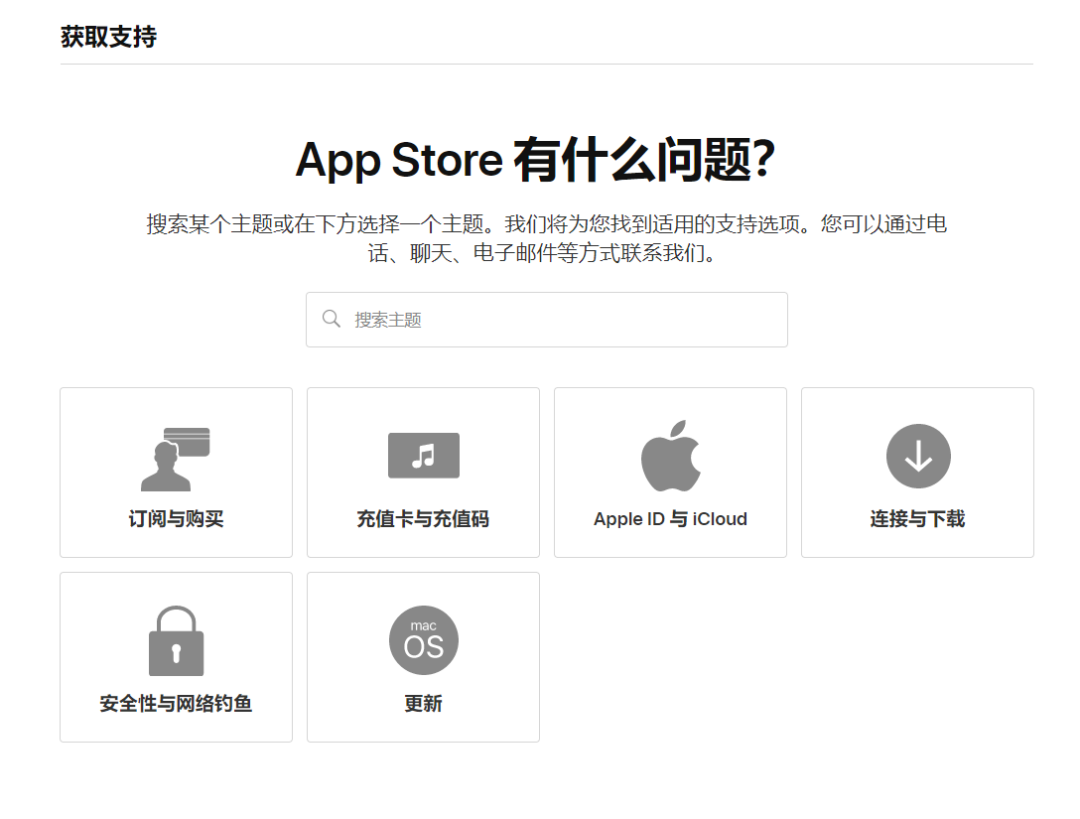Select the download arrow circle icon
1080x819 pixels.
tap(918, 456)
